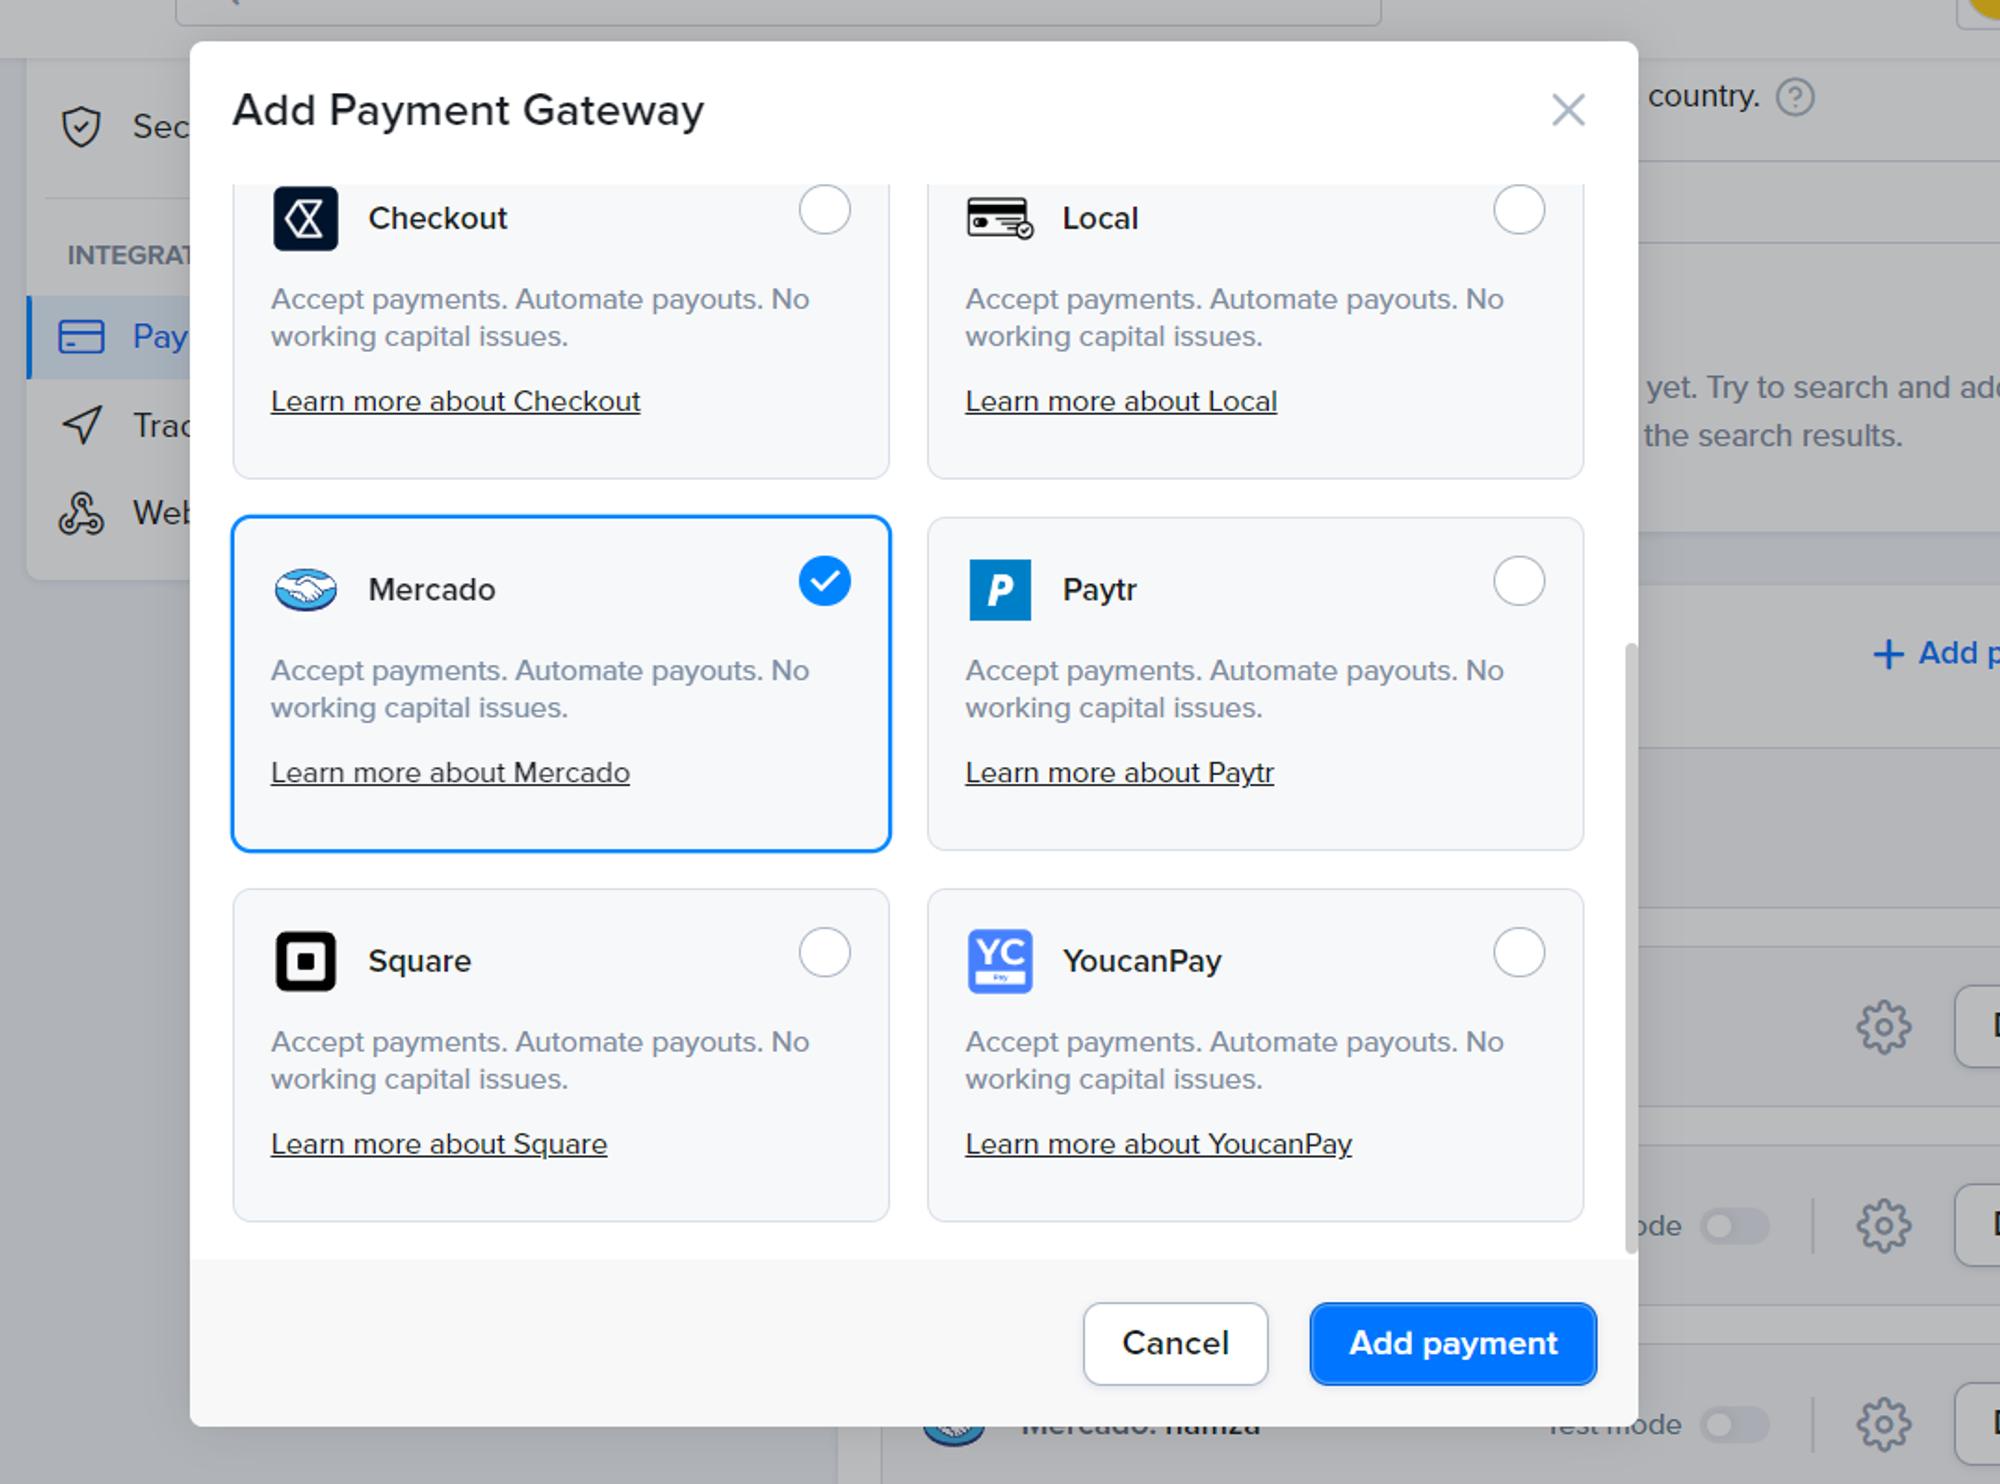This screenshot has width=2000, height=1484.
Task: Select the Paytr radio button
Action: coord(1518,581)
